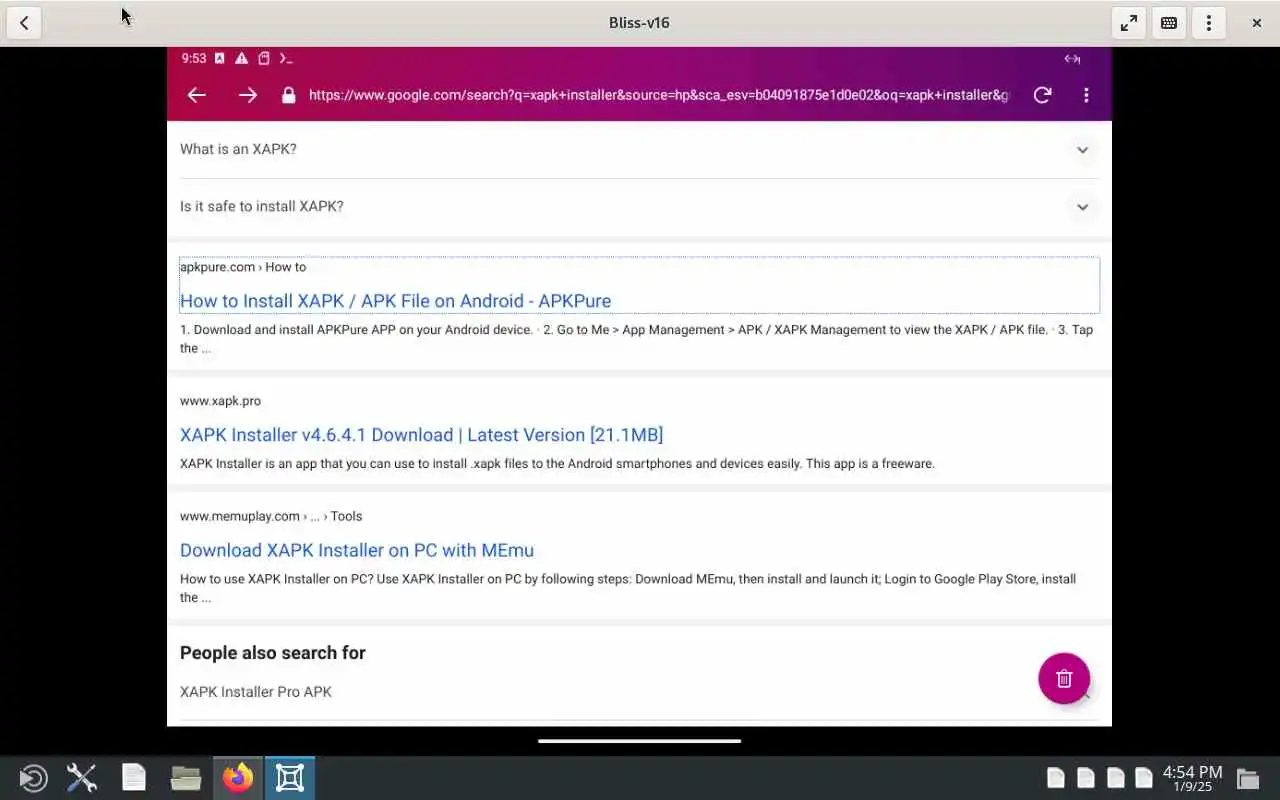Click the apkpure.com › How to breadcrumb
This screenshot has height=800, width=1280.
[243, 267]
